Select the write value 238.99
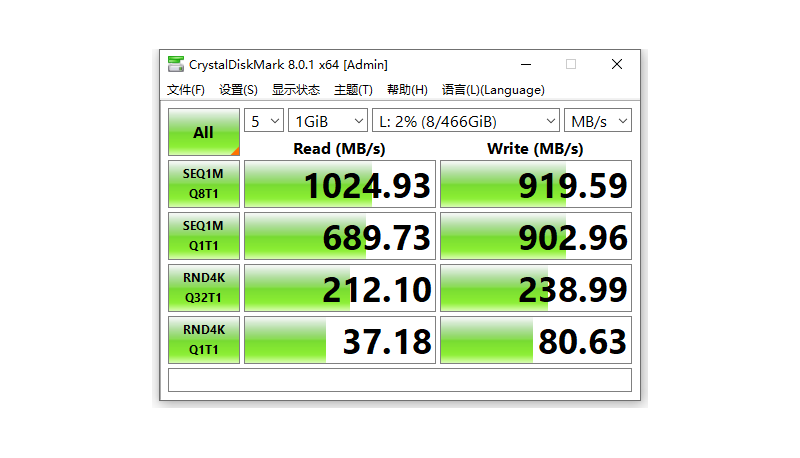The height and width of the screenshot is (458, 800). (536, 288)
